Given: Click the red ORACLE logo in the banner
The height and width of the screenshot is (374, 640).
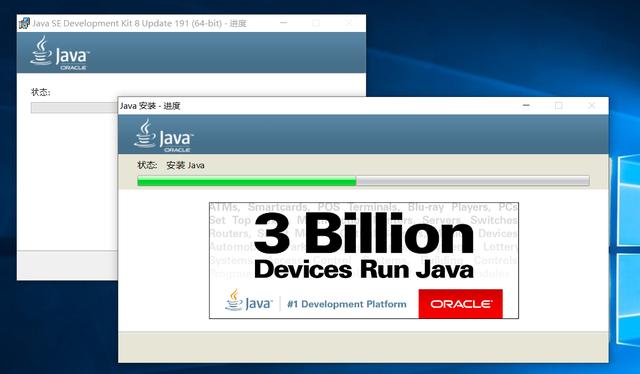Looking at the screenshot, I should pyautogui.click(x=460, y=304).
